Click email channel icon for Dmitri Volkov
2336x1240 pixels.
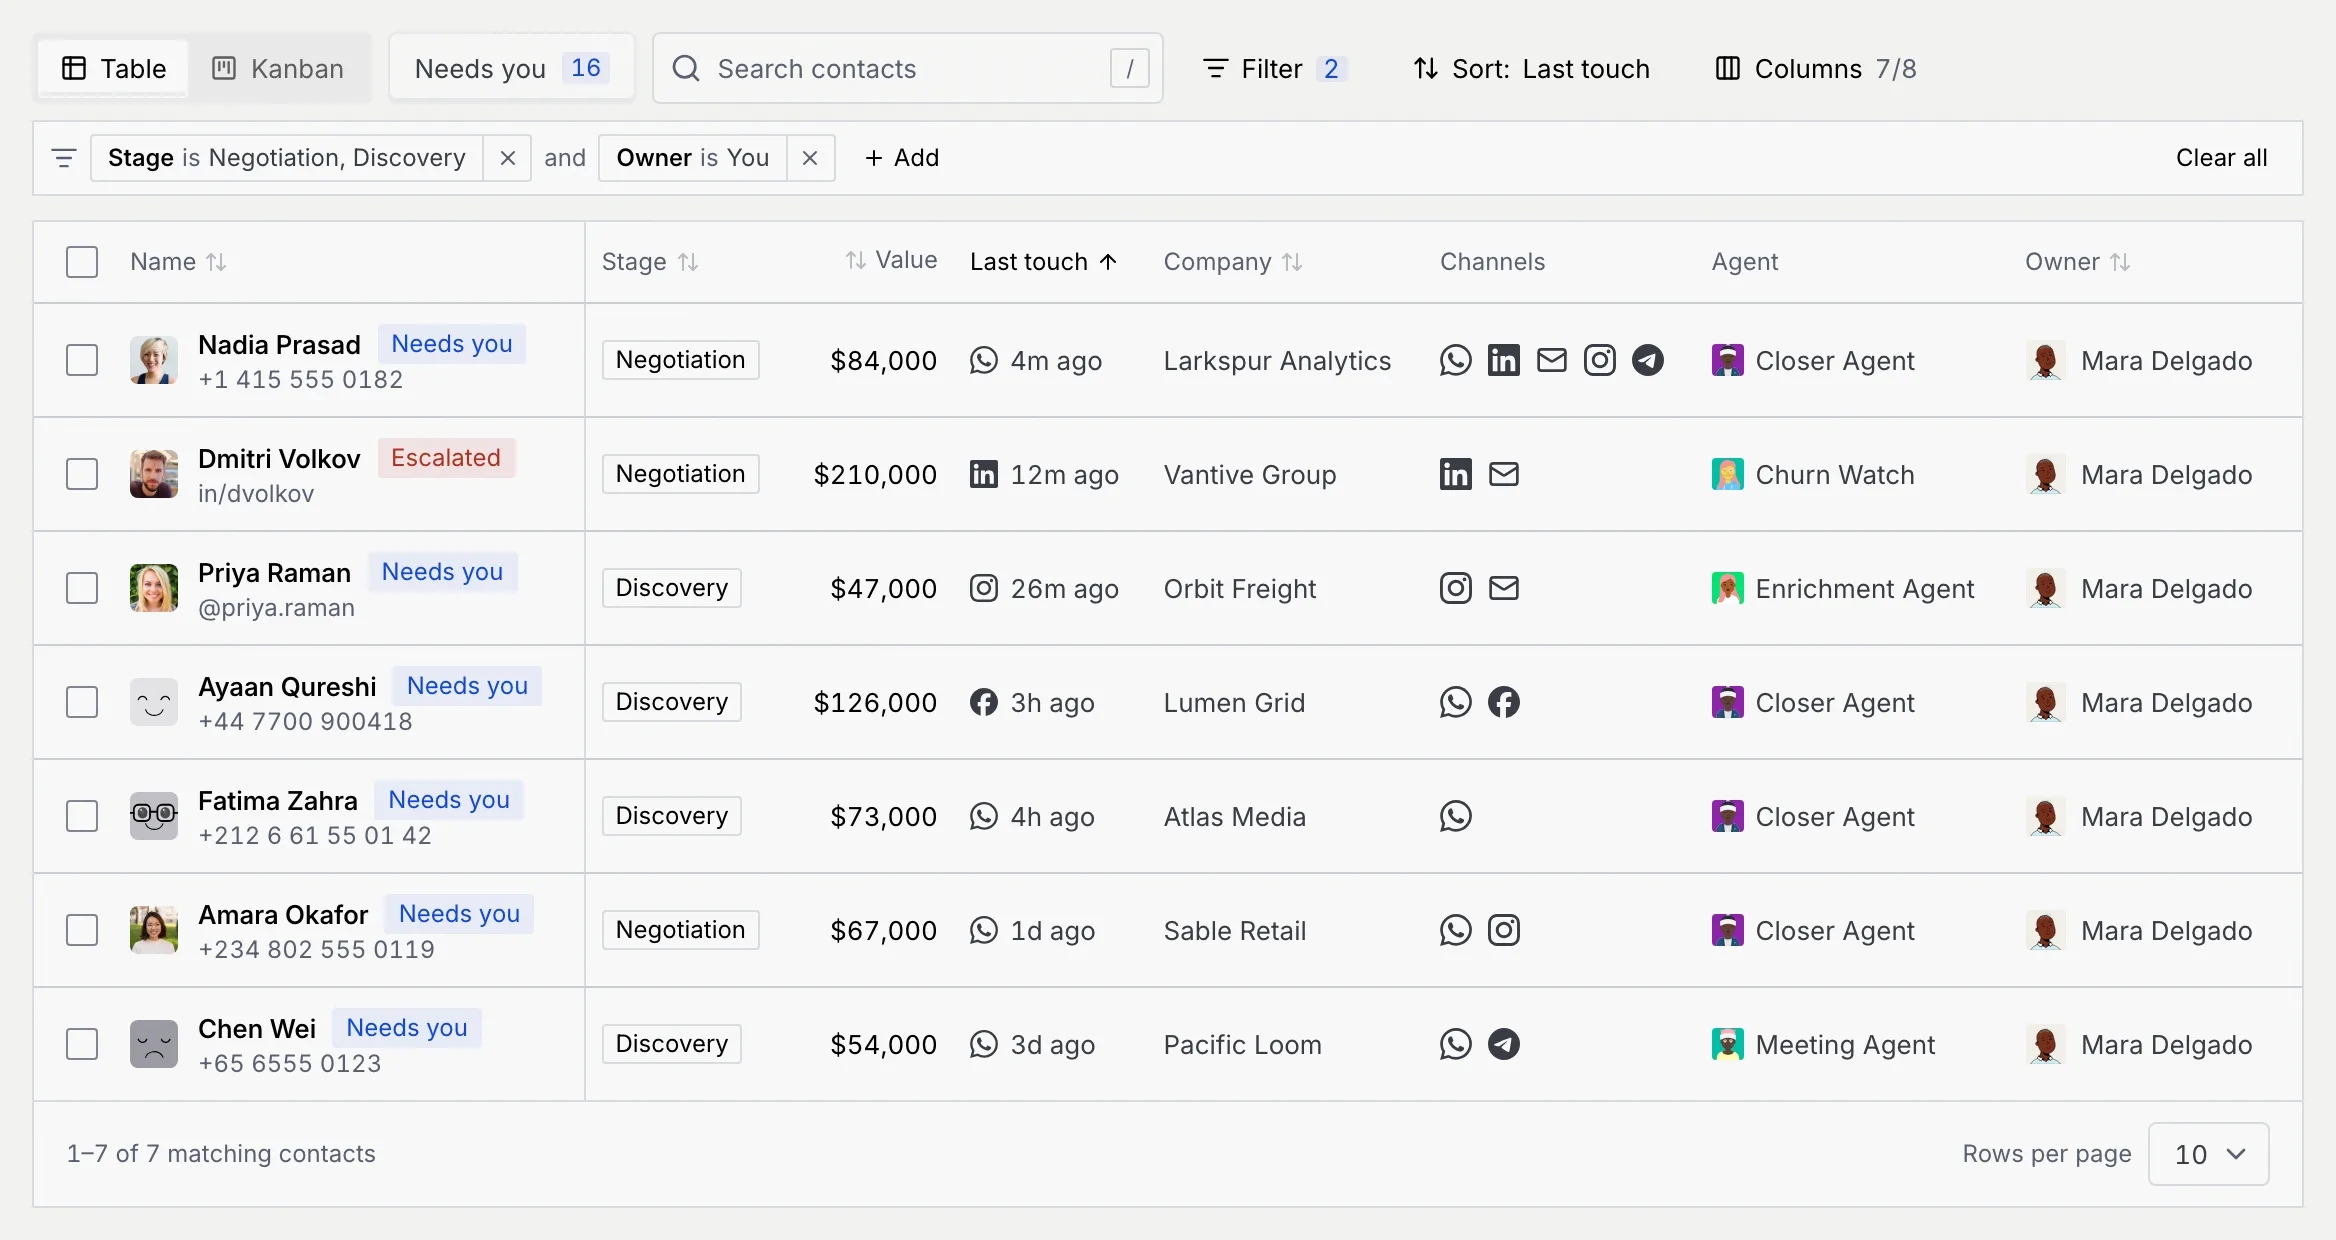click(x=1503, y=474)
